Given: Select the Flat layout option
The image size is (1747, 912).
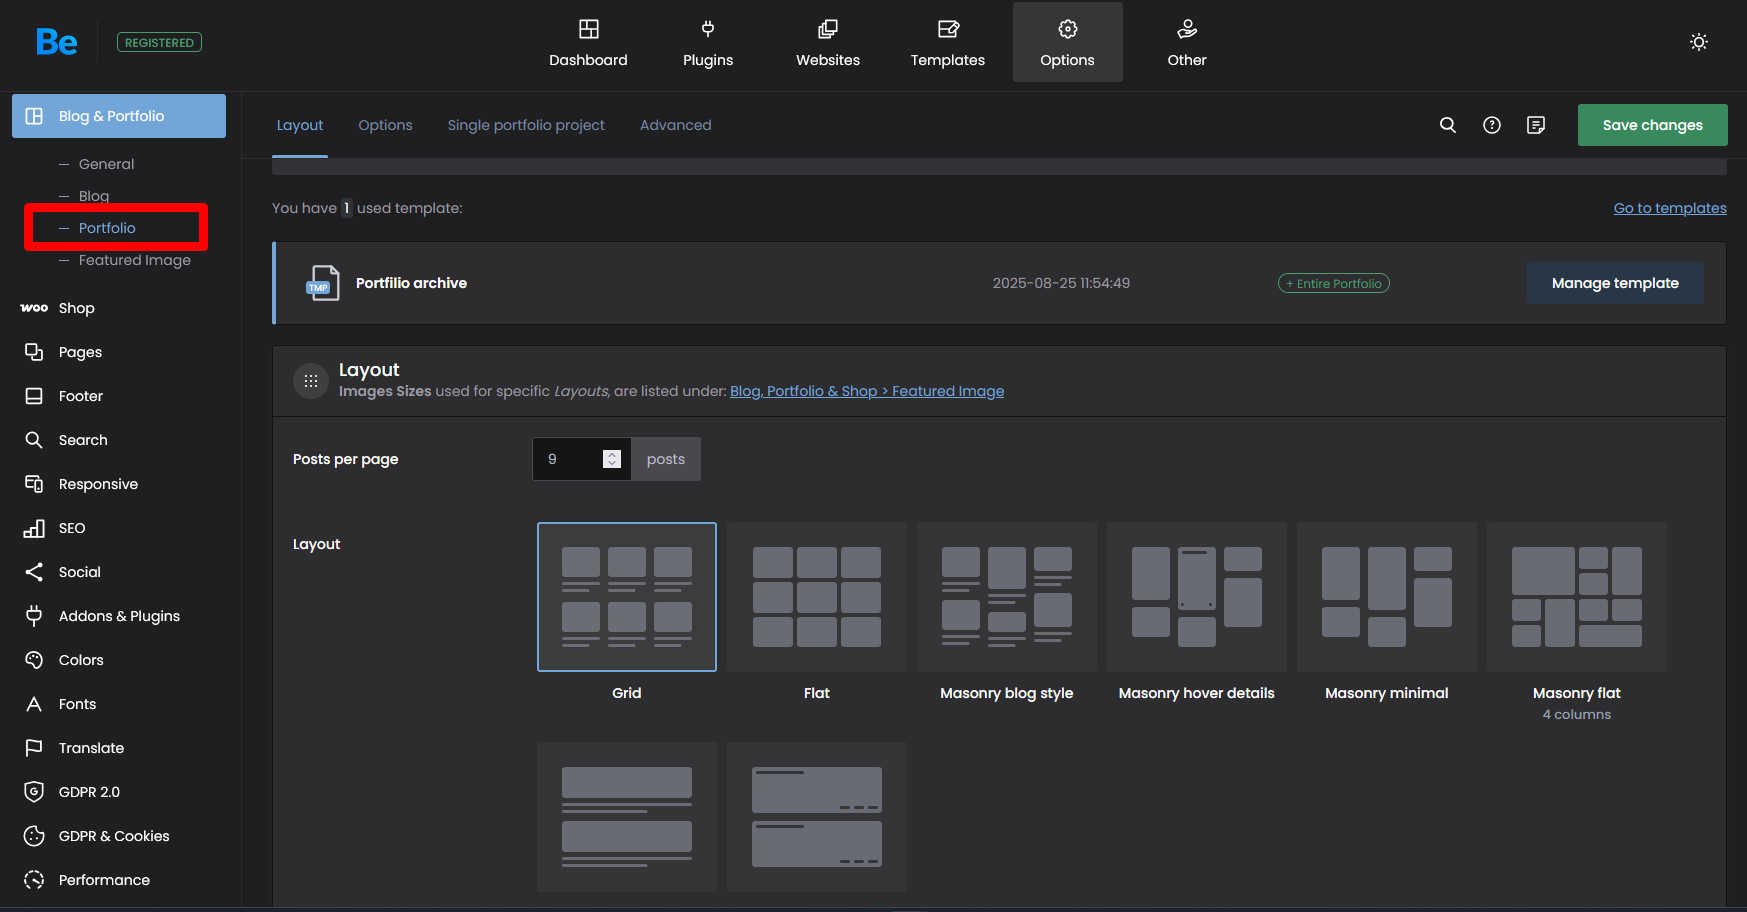Looking at the screenshot, I should point(816,597).
